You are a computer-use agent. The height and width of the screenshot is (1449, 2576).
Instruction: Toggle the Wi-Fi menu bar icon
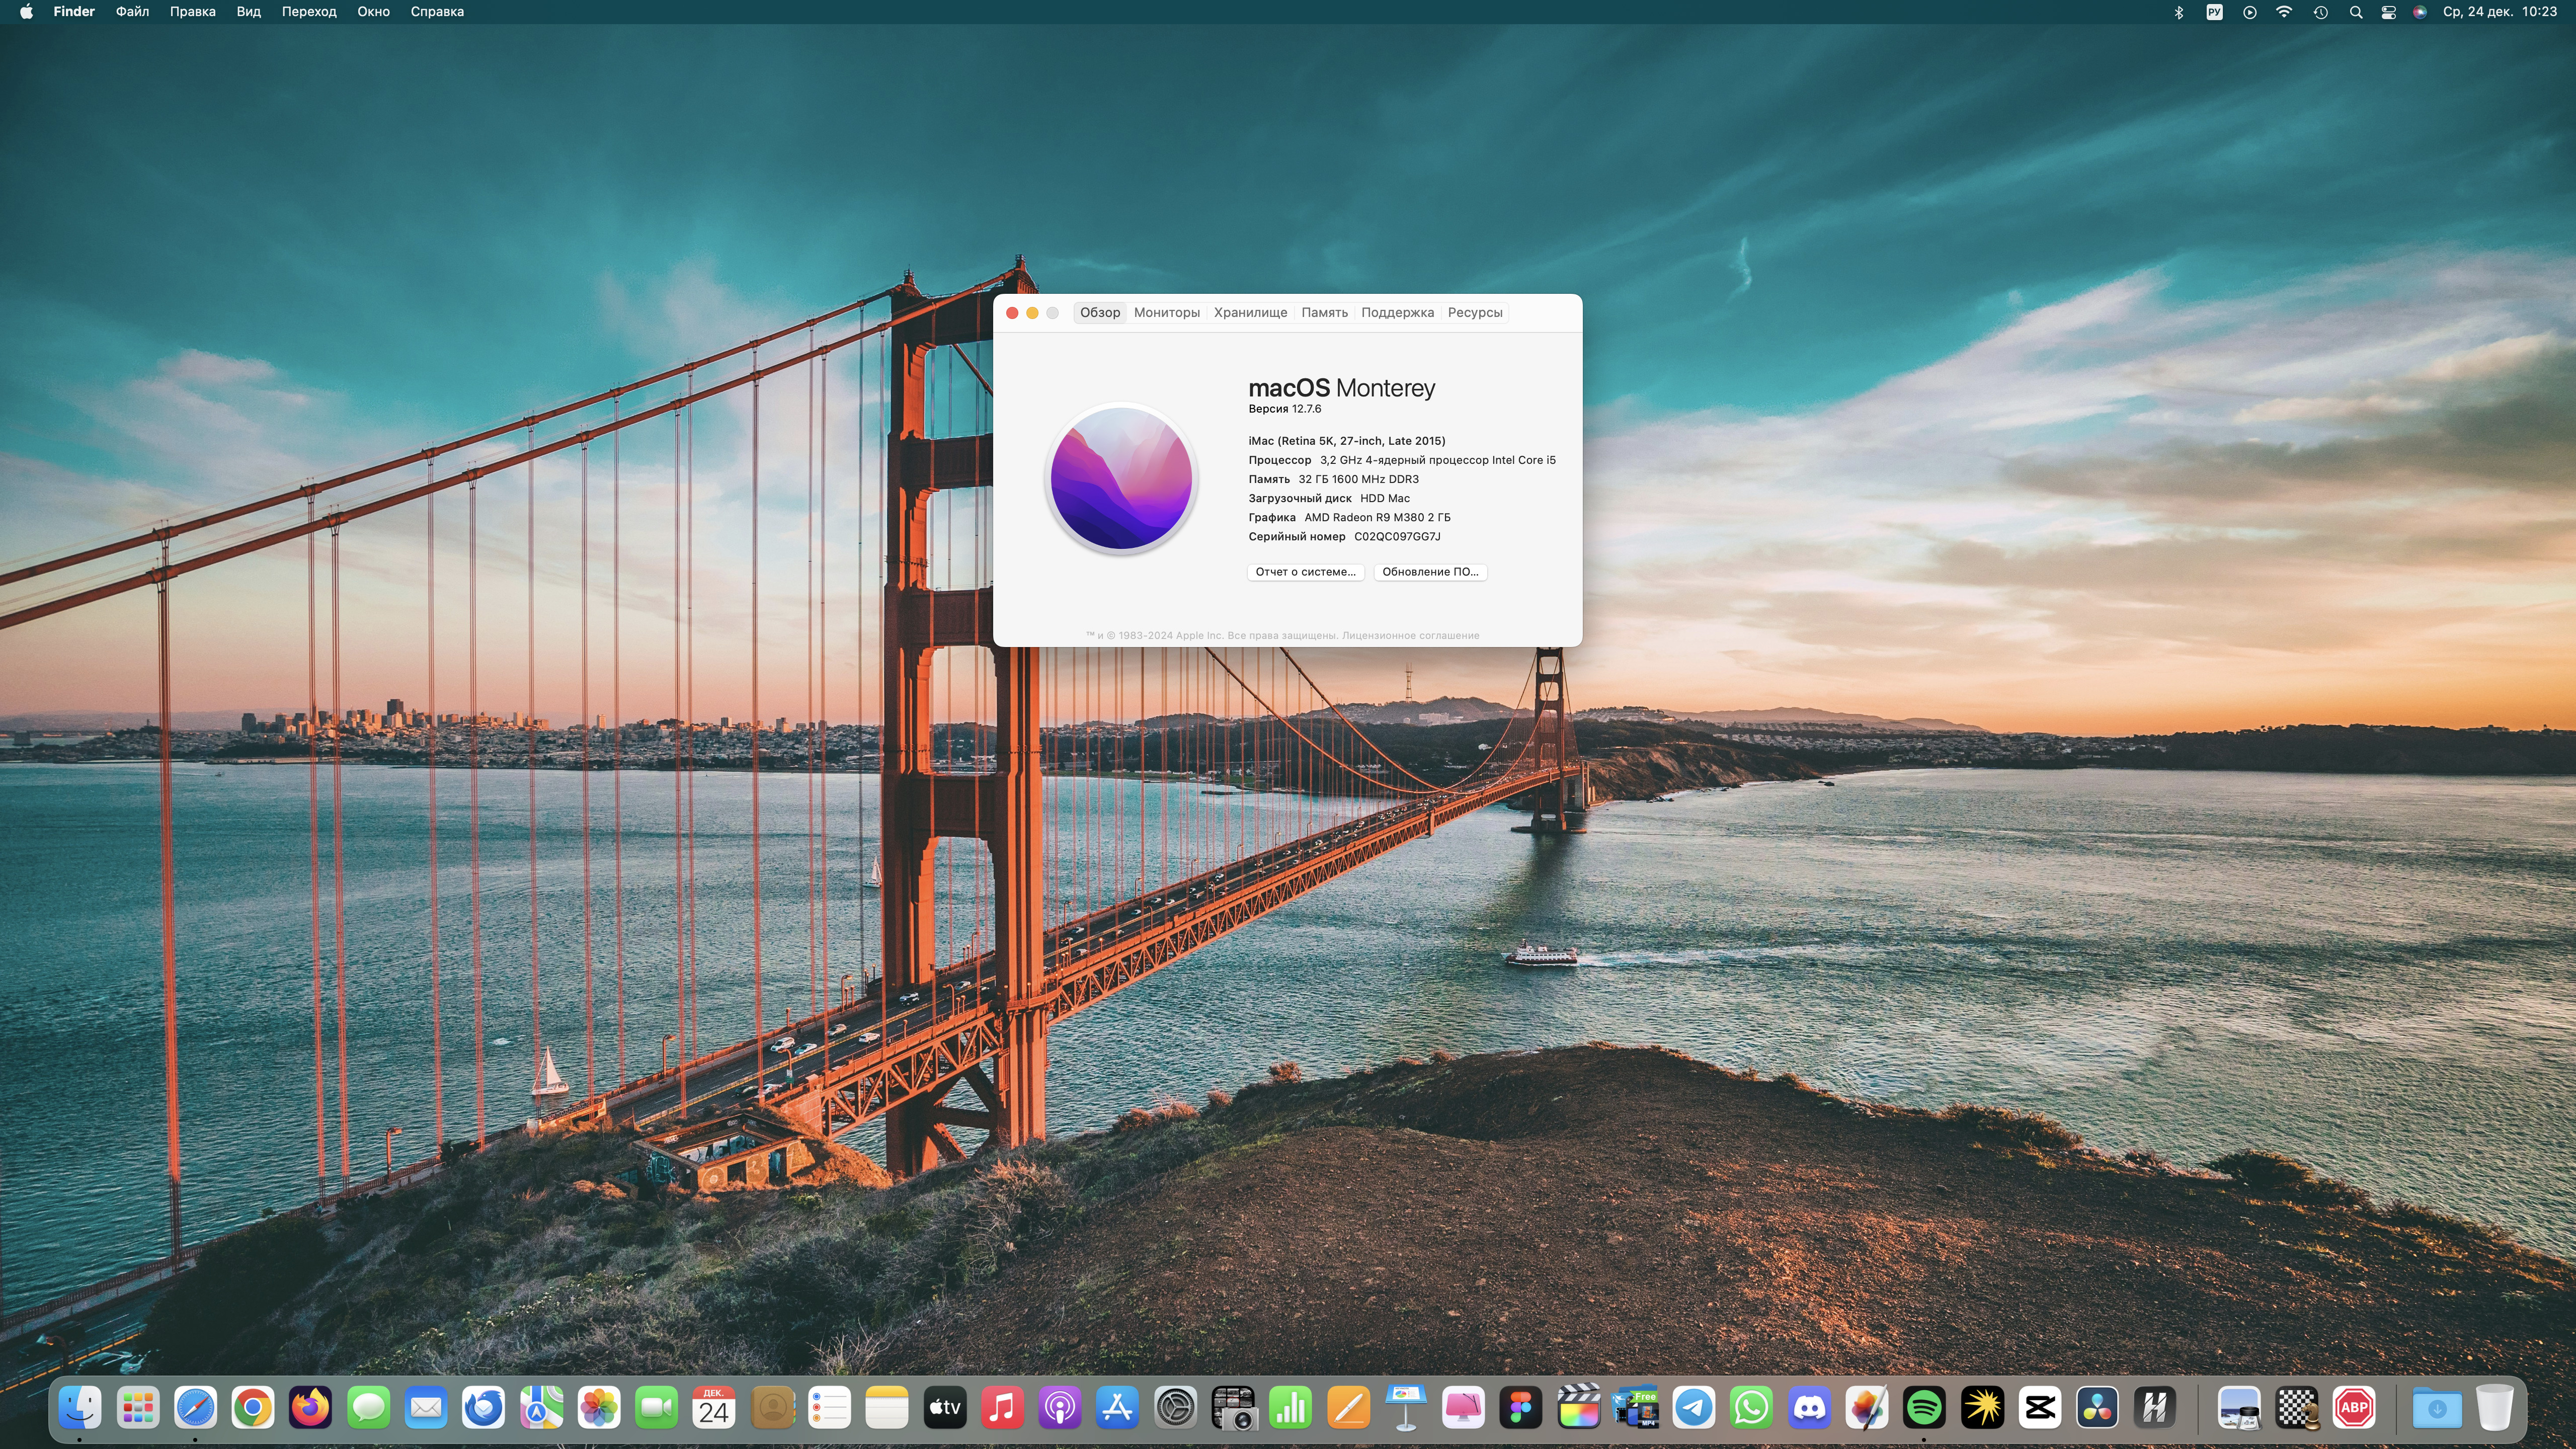2284,12
